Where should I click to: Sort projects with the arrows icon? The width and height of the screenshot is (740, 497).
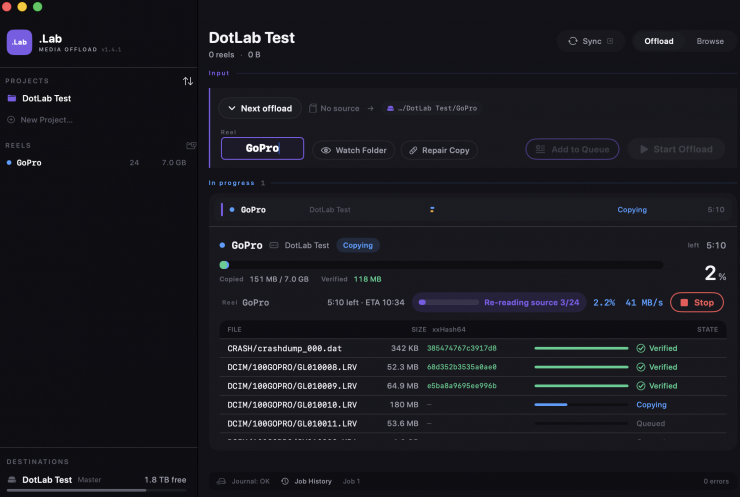188,81
